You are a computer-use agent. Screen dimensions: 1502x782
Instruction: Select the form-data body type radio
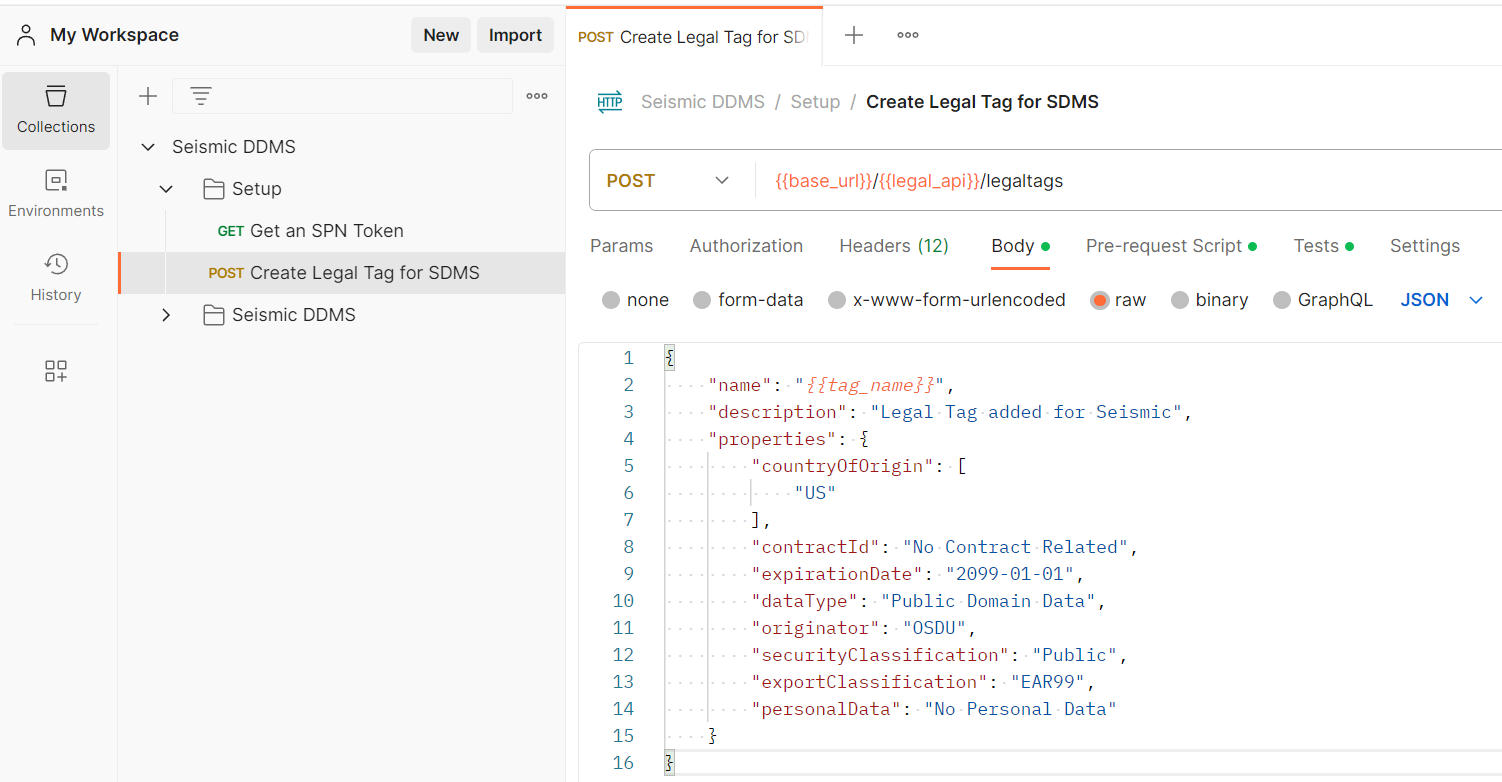[702, 300]
